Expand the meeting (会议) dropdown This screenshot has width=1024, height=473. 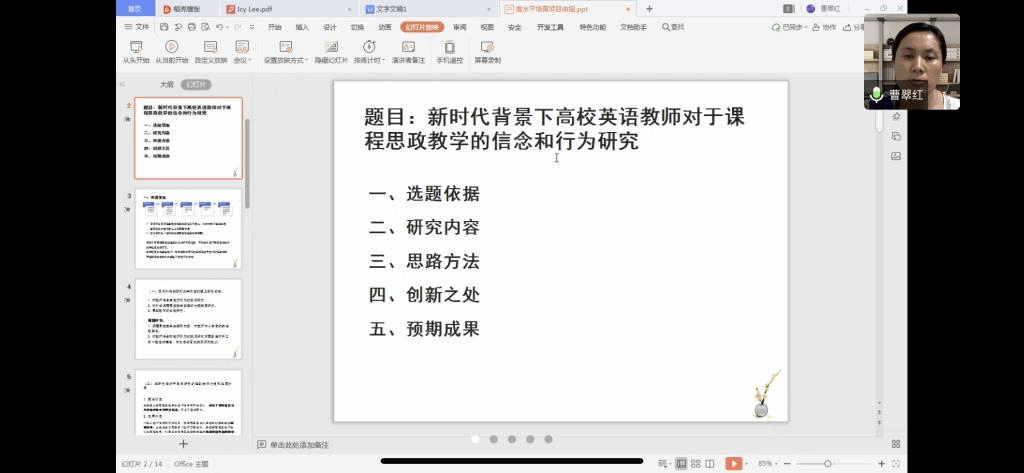[242, 52]
